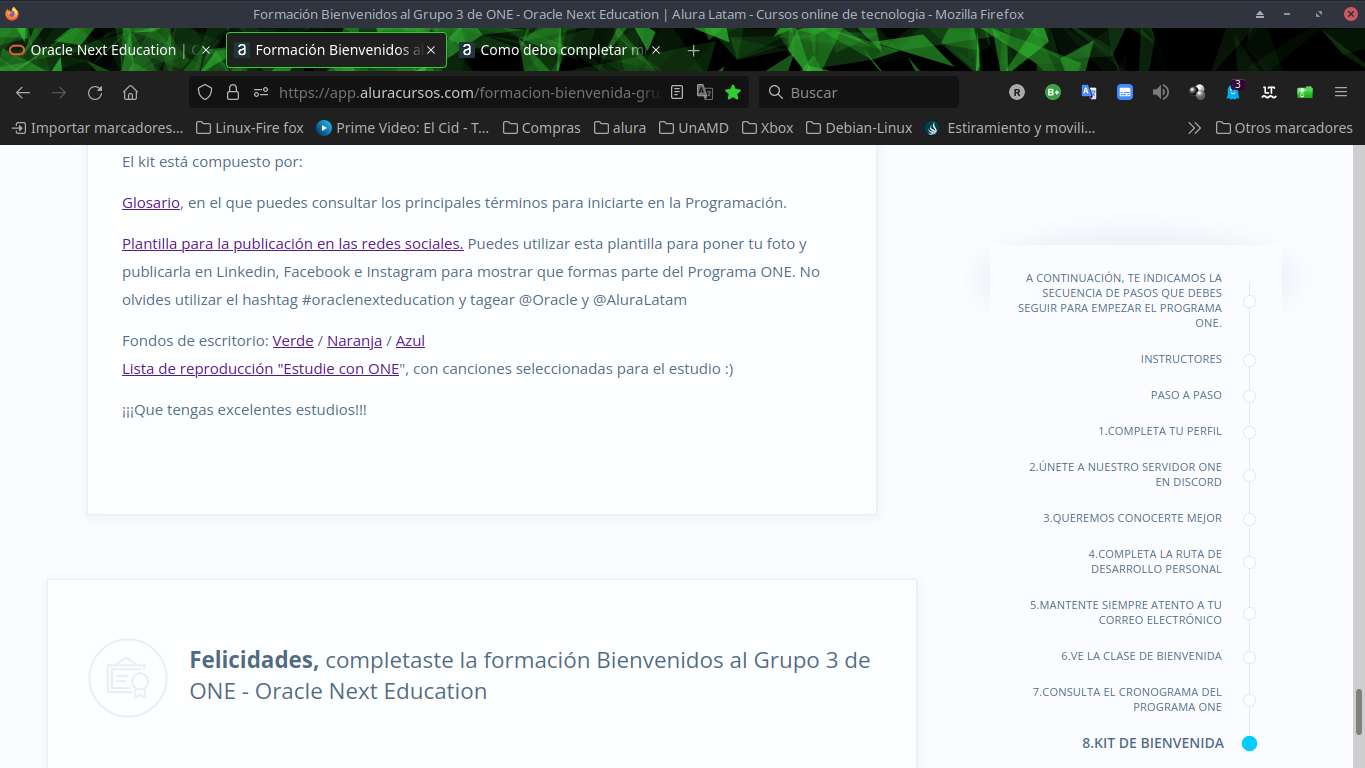Open UnAMD bookmarks folder
Screen dimensions: 1365x768
point(694,128)
